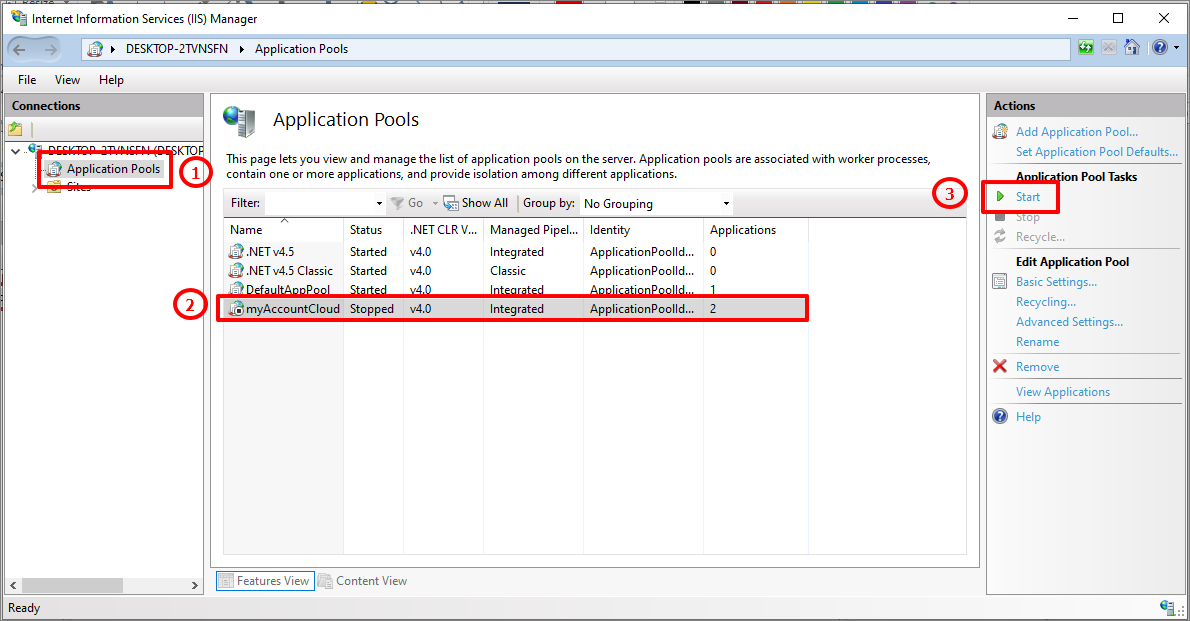Click DESKTOP-2TVNSFN in the address bar
Viewport: 1190px width, 621px height.
(177, 49)
